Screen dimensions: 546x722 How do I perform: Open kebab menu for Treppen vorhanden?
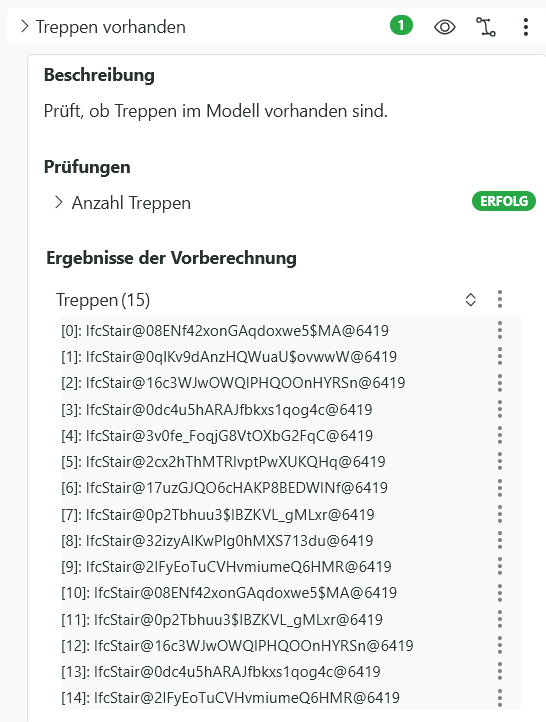[526, 27]
